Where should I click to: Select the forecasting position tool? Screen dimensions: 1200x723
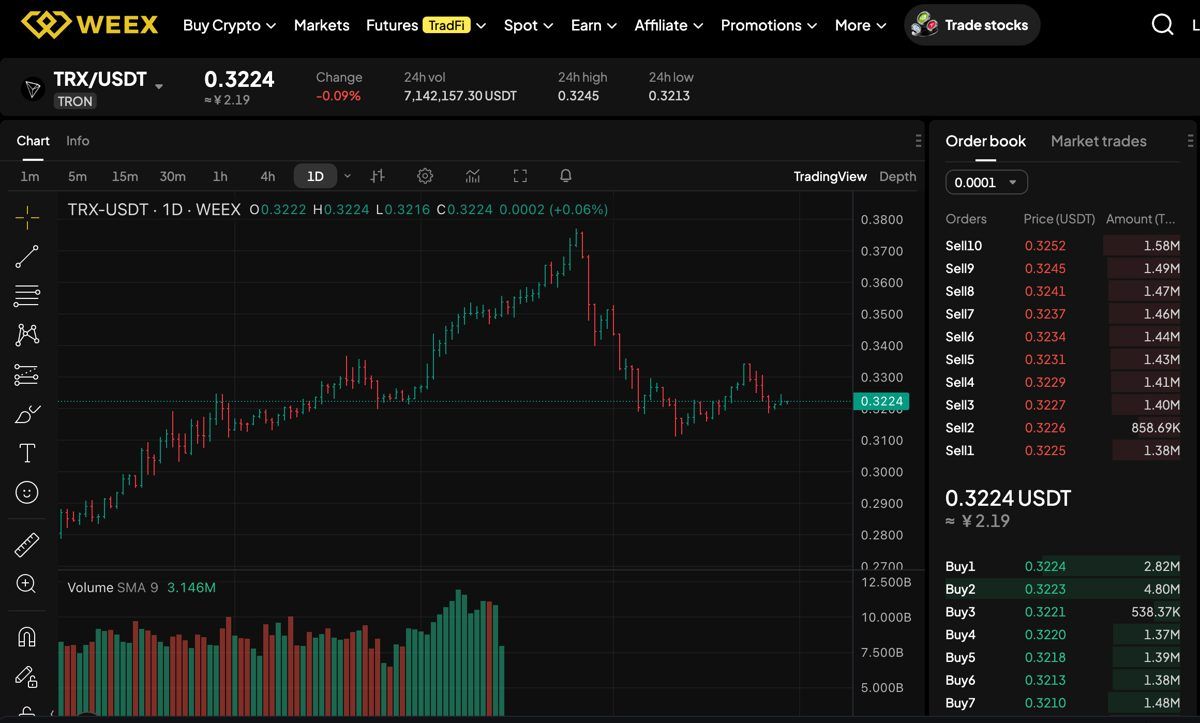coord(27,374)
